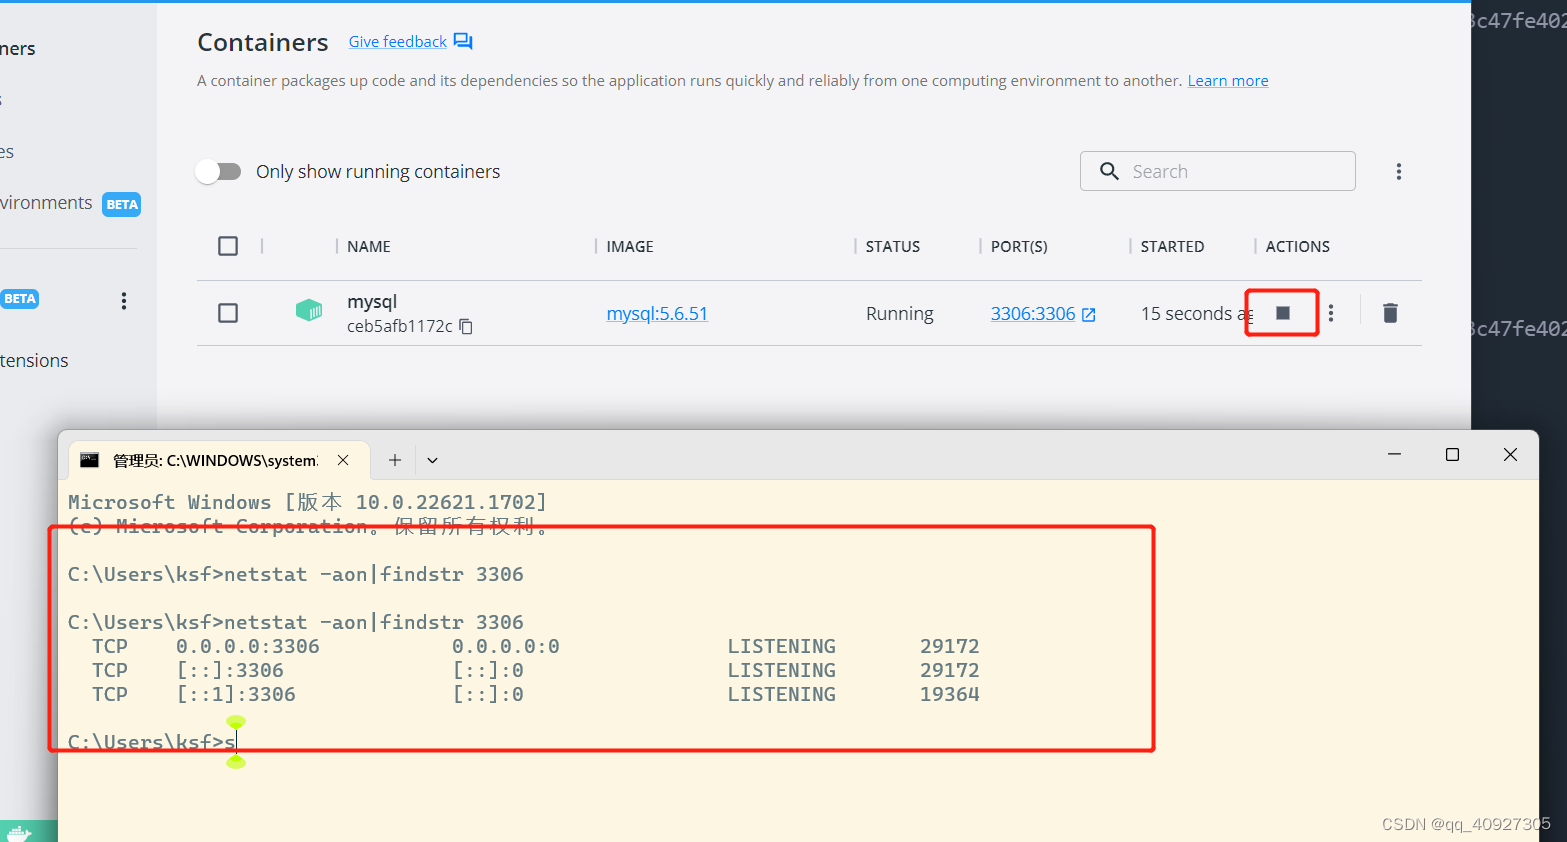
Task: Maximize the terminal window
Action: pyautogui.click(x=1452, y=454)
